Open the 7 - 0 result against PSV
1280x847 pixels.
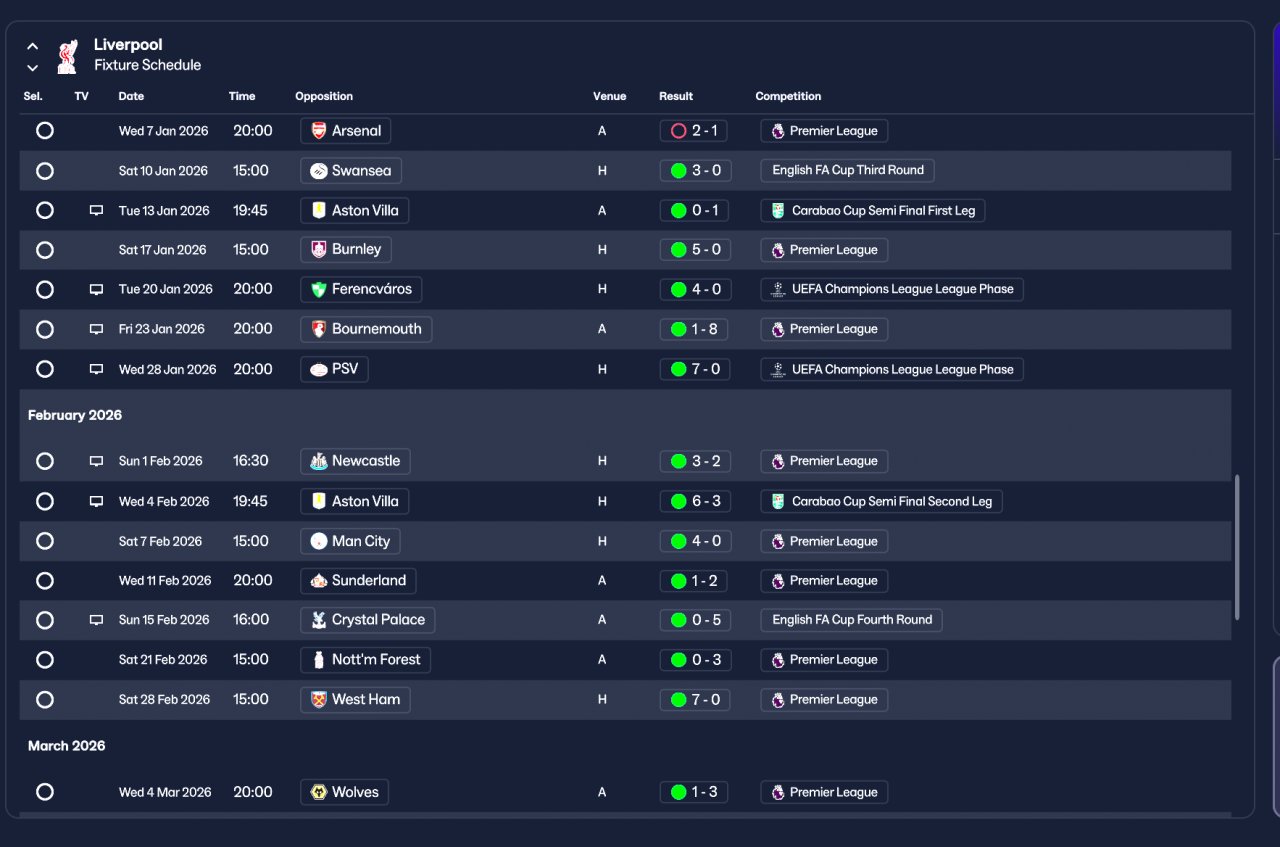tap(695, 369)
